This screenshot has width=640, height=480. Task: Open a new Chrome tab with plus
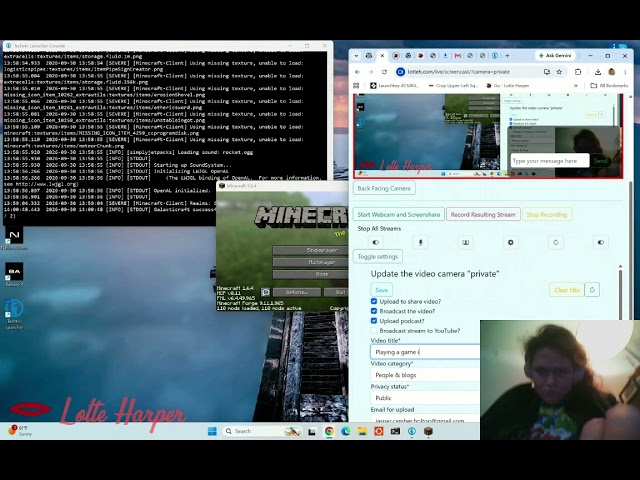coord(507,56)
